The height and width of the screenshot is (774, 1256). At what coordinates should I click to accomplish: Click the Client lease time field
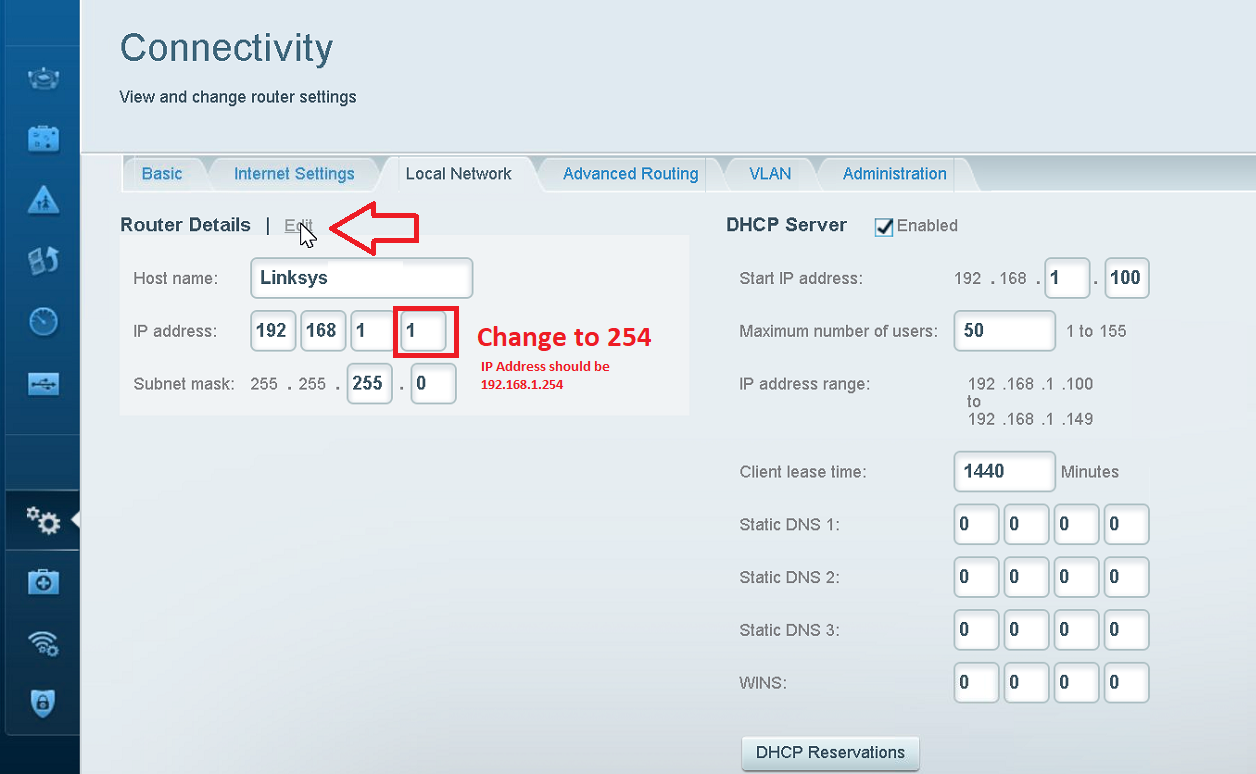click(1004, 471)
